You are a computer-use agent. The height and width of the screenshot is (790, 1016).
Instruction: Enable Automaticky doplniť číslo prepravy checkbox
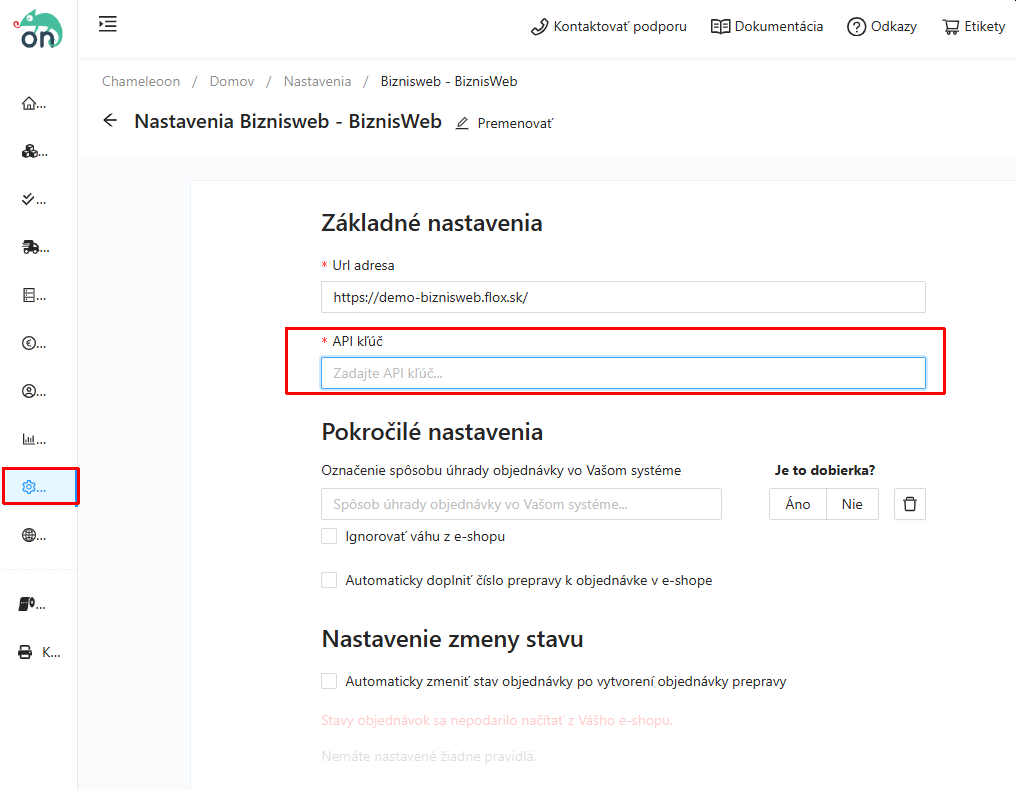pos(329,580)
